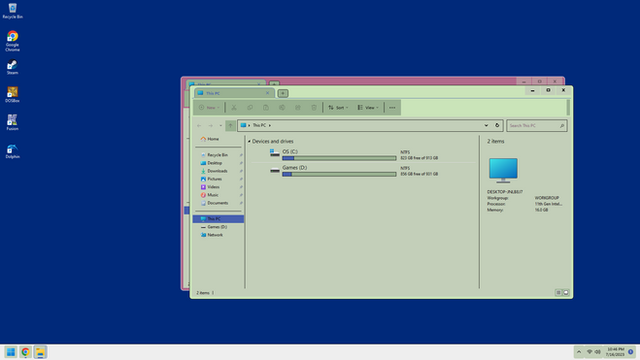The height and width of the screenshot is (360, 640).
Task: Click the Up arrow navigation button
Action: point(230,125)
